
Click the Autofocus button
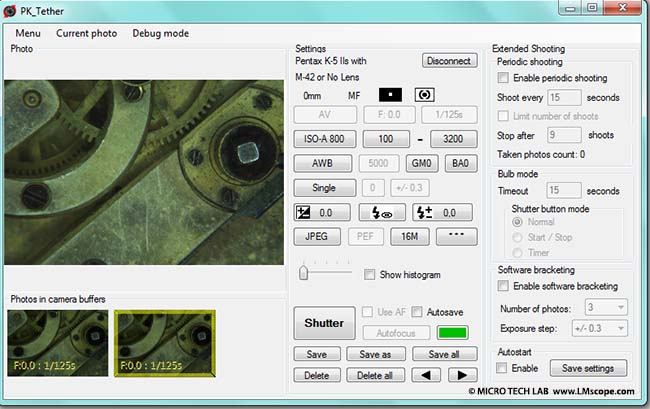[x=396, y=333]
